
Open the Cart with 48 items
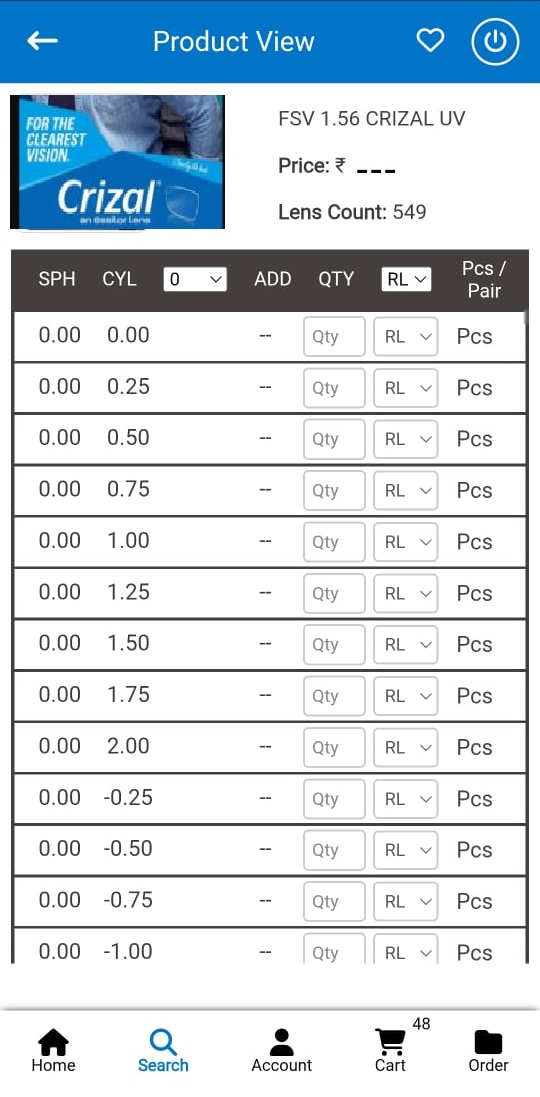[x=390, y=1049]
